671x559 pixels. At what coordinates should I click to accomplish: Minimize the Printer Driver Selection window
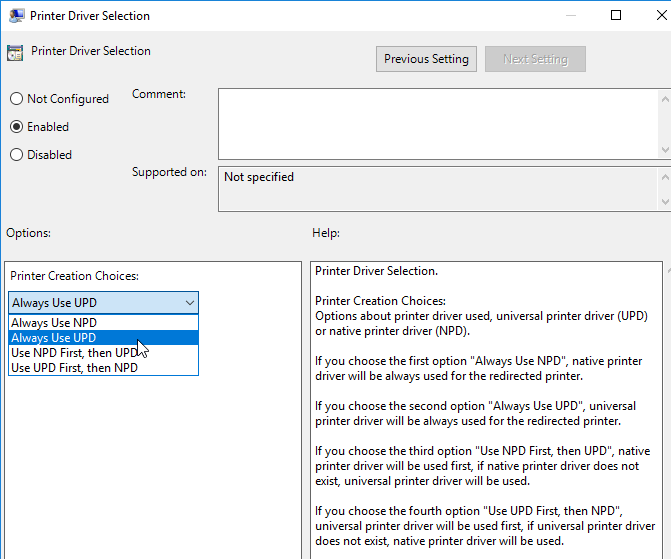[x=570, y=15]
